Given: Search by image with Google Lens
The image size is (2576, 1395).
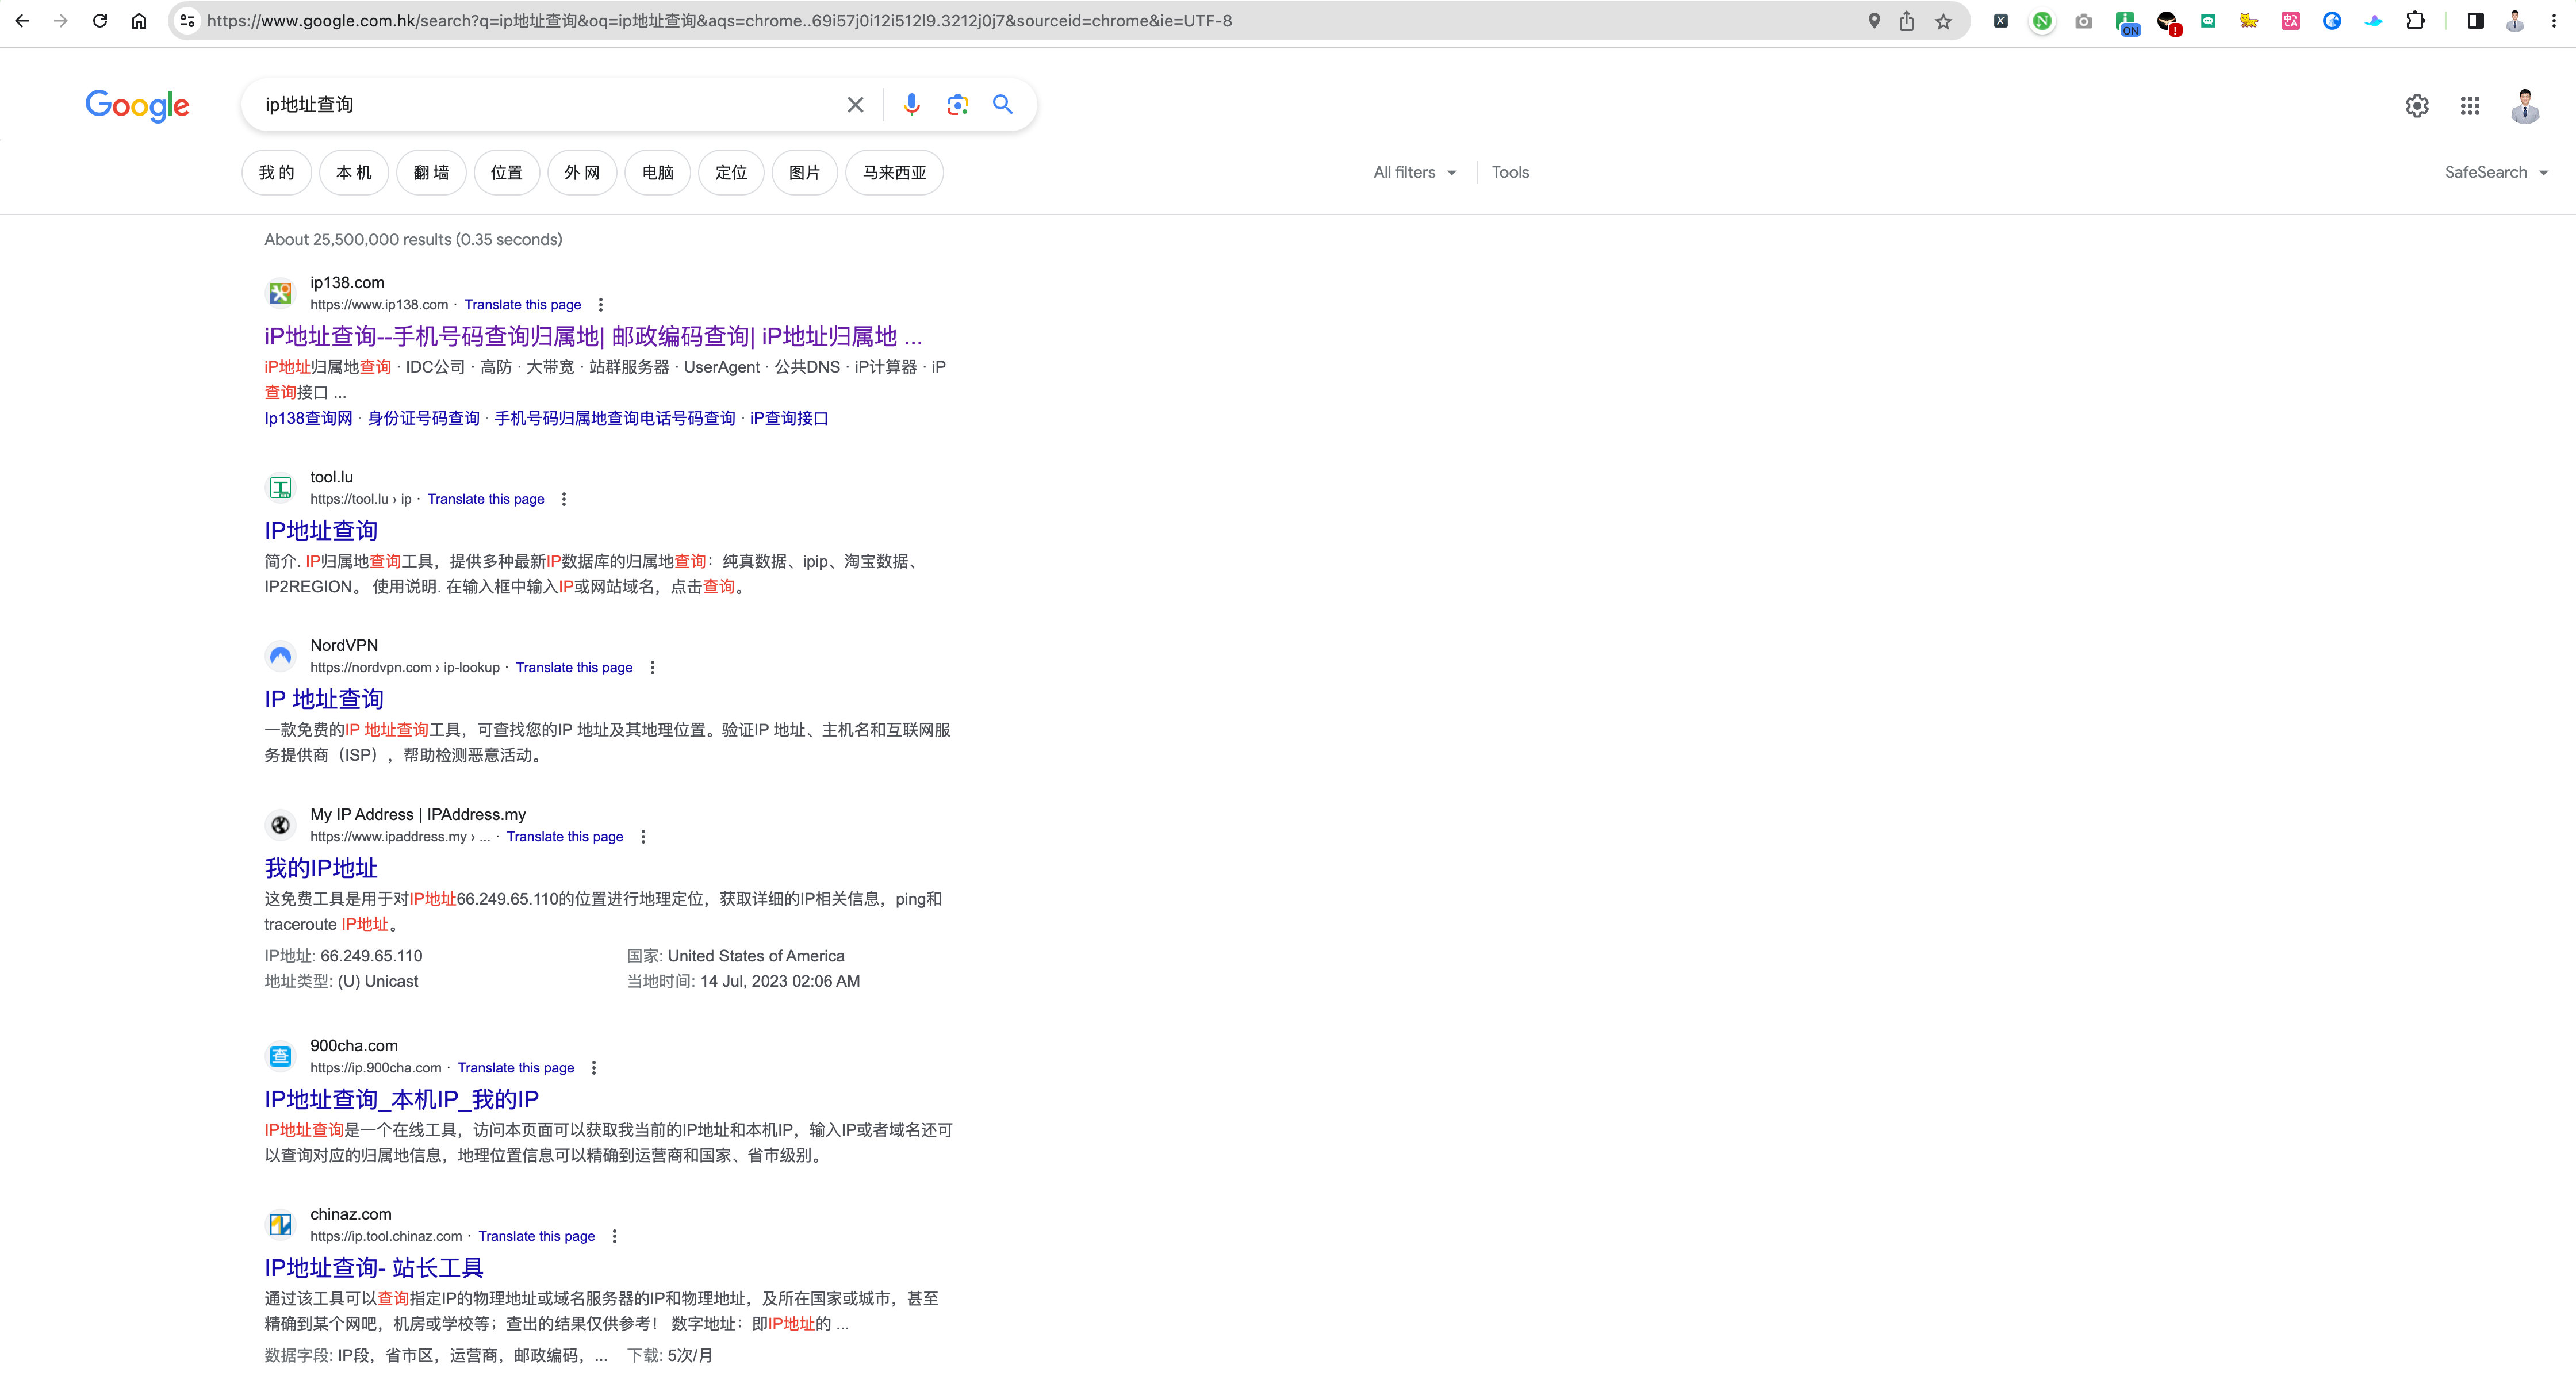Looking at the screenshot, I should [957, 105].
